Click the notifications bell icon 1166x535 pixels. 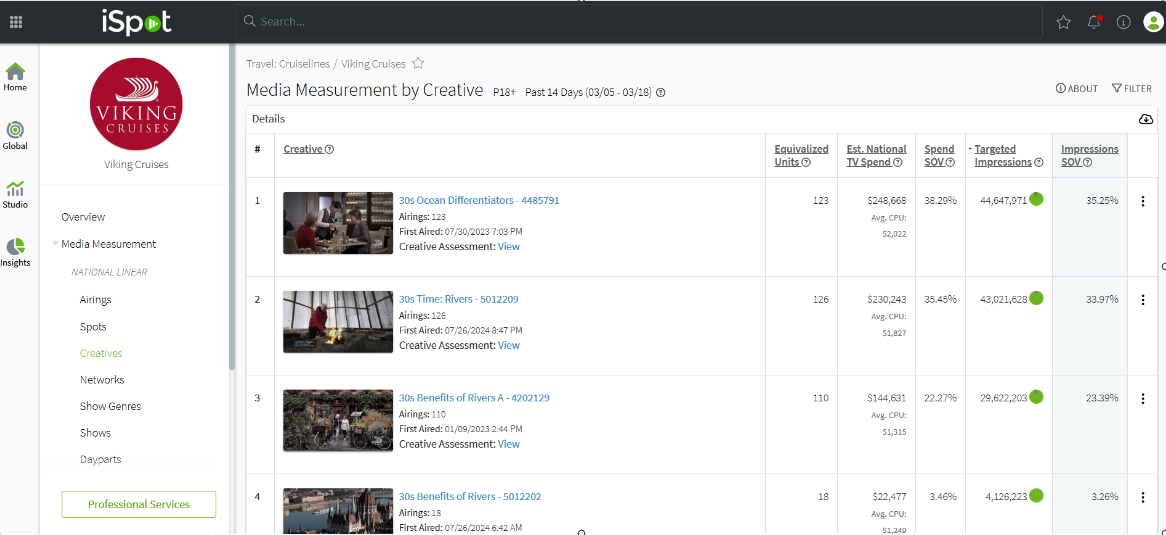coord(1094,22)
